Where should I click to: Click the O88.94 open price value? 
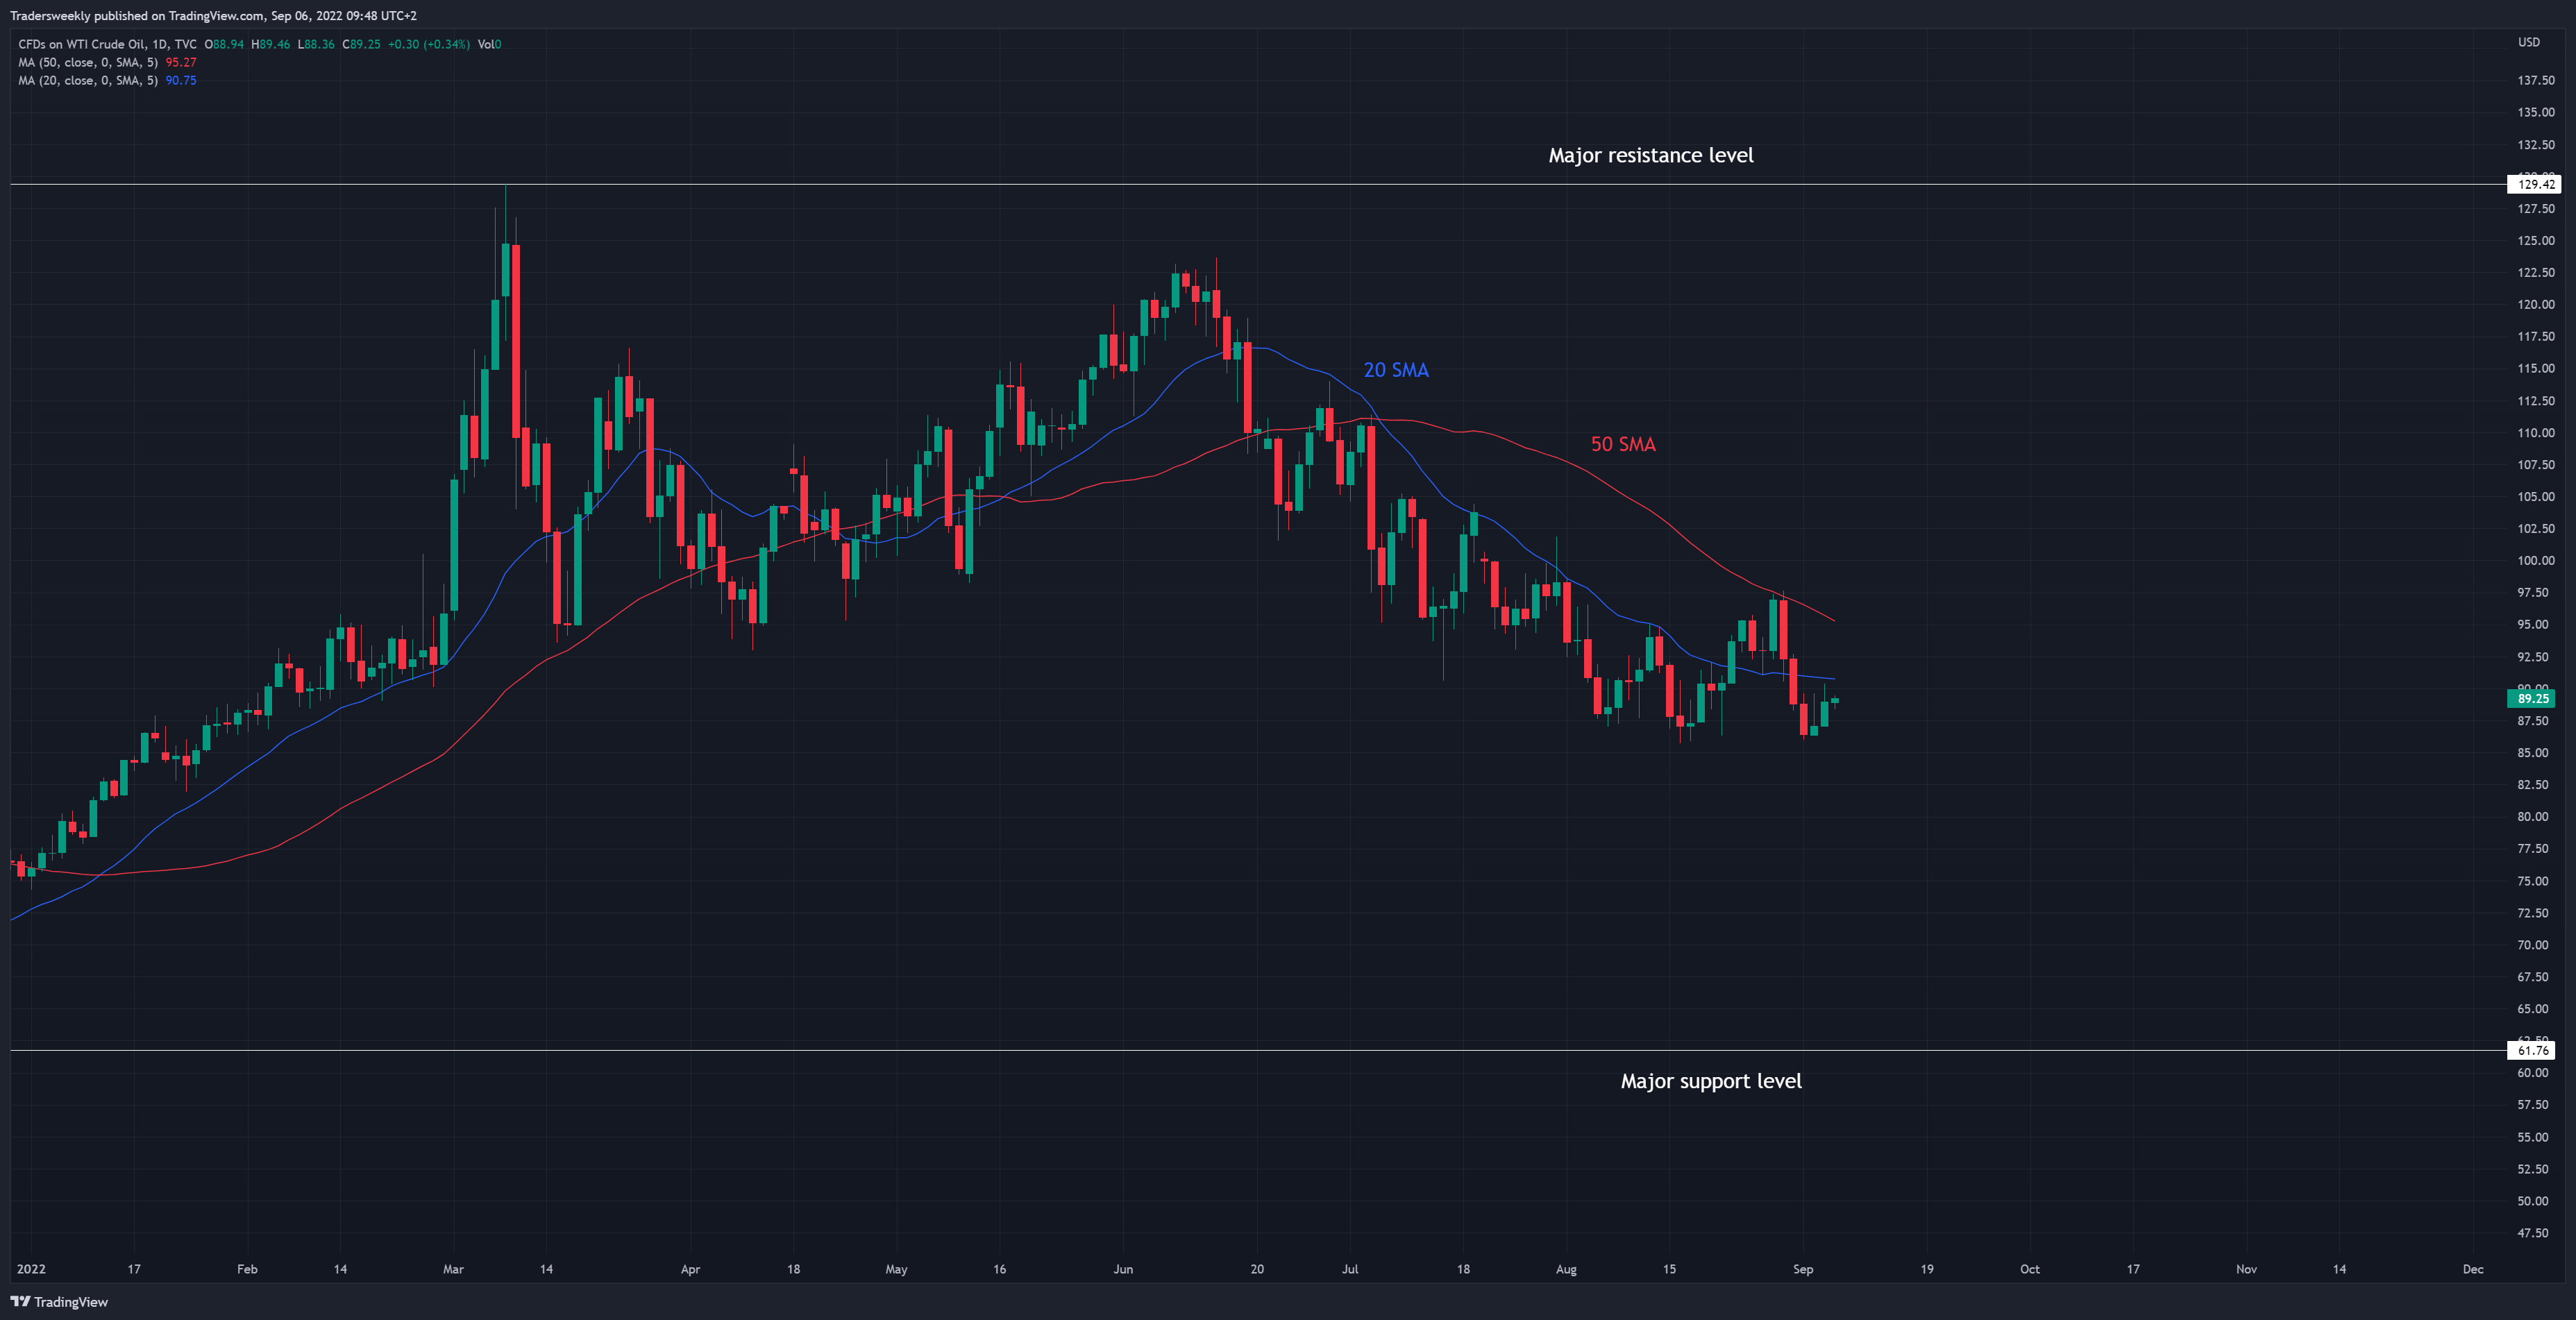224,44
